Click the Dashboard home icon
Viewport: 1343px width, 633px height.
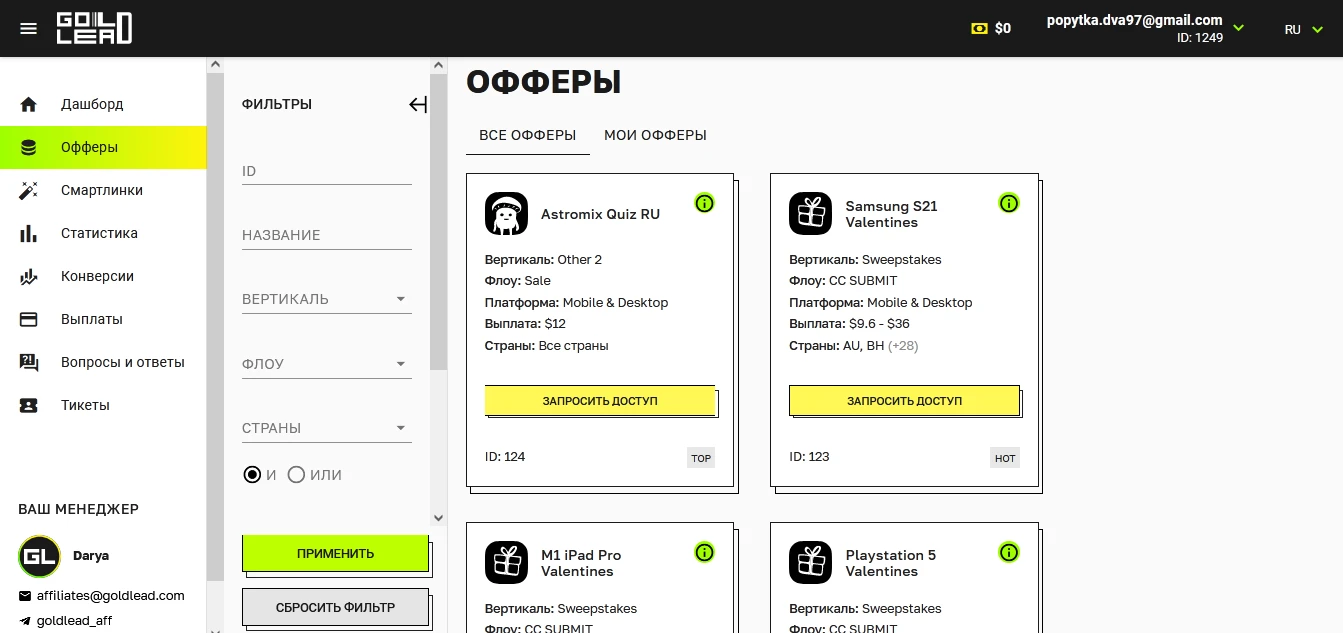coord(28,104)
